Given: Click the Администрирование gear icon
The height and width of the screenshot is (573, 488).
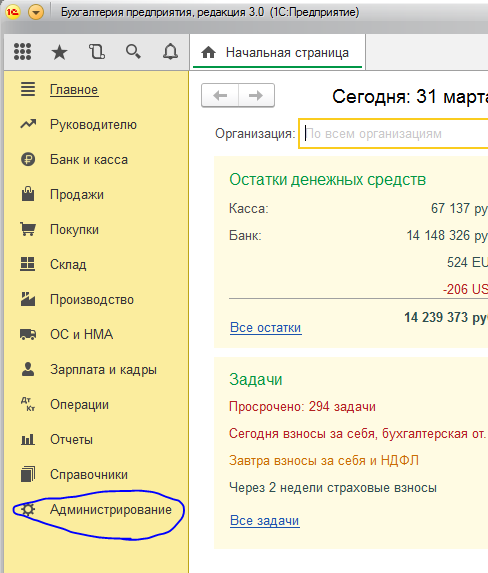Looking at the screenshot, I should pyautogui.click(x=28, y=509).
